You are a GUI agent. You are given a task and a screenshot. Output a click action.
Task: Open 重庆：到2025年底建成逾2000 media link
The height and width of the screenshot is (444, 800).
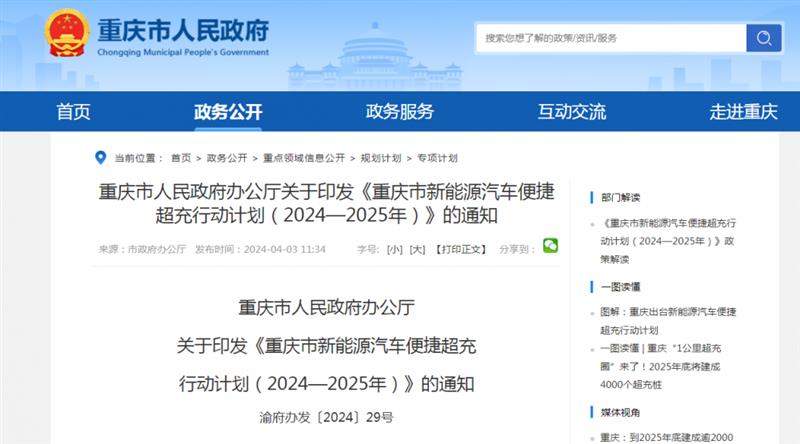point(666,437)
